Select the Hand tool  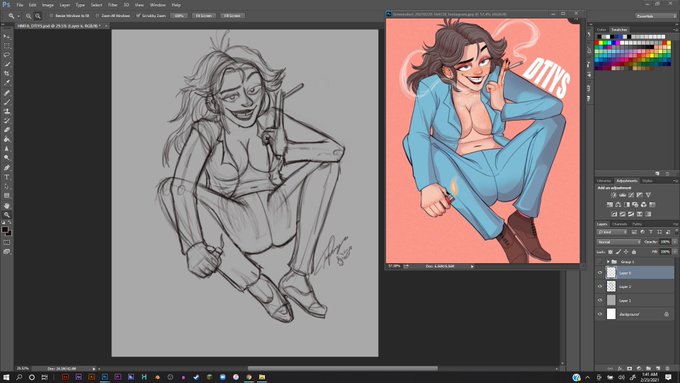pos(7,206)
